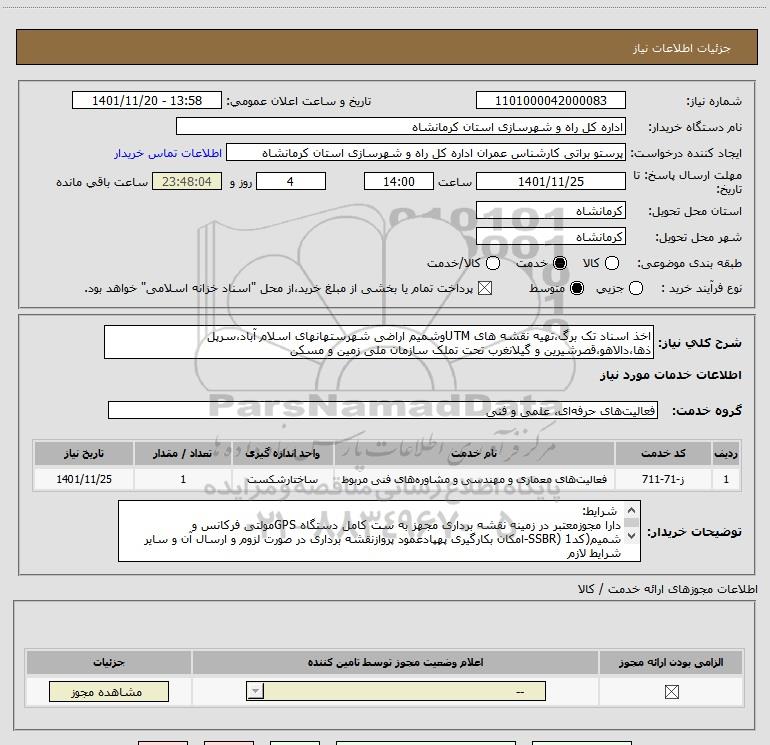Viewport: 770px width, 745px height.
Task: Click the کد خدمت column header
Action: pos(662,453)
